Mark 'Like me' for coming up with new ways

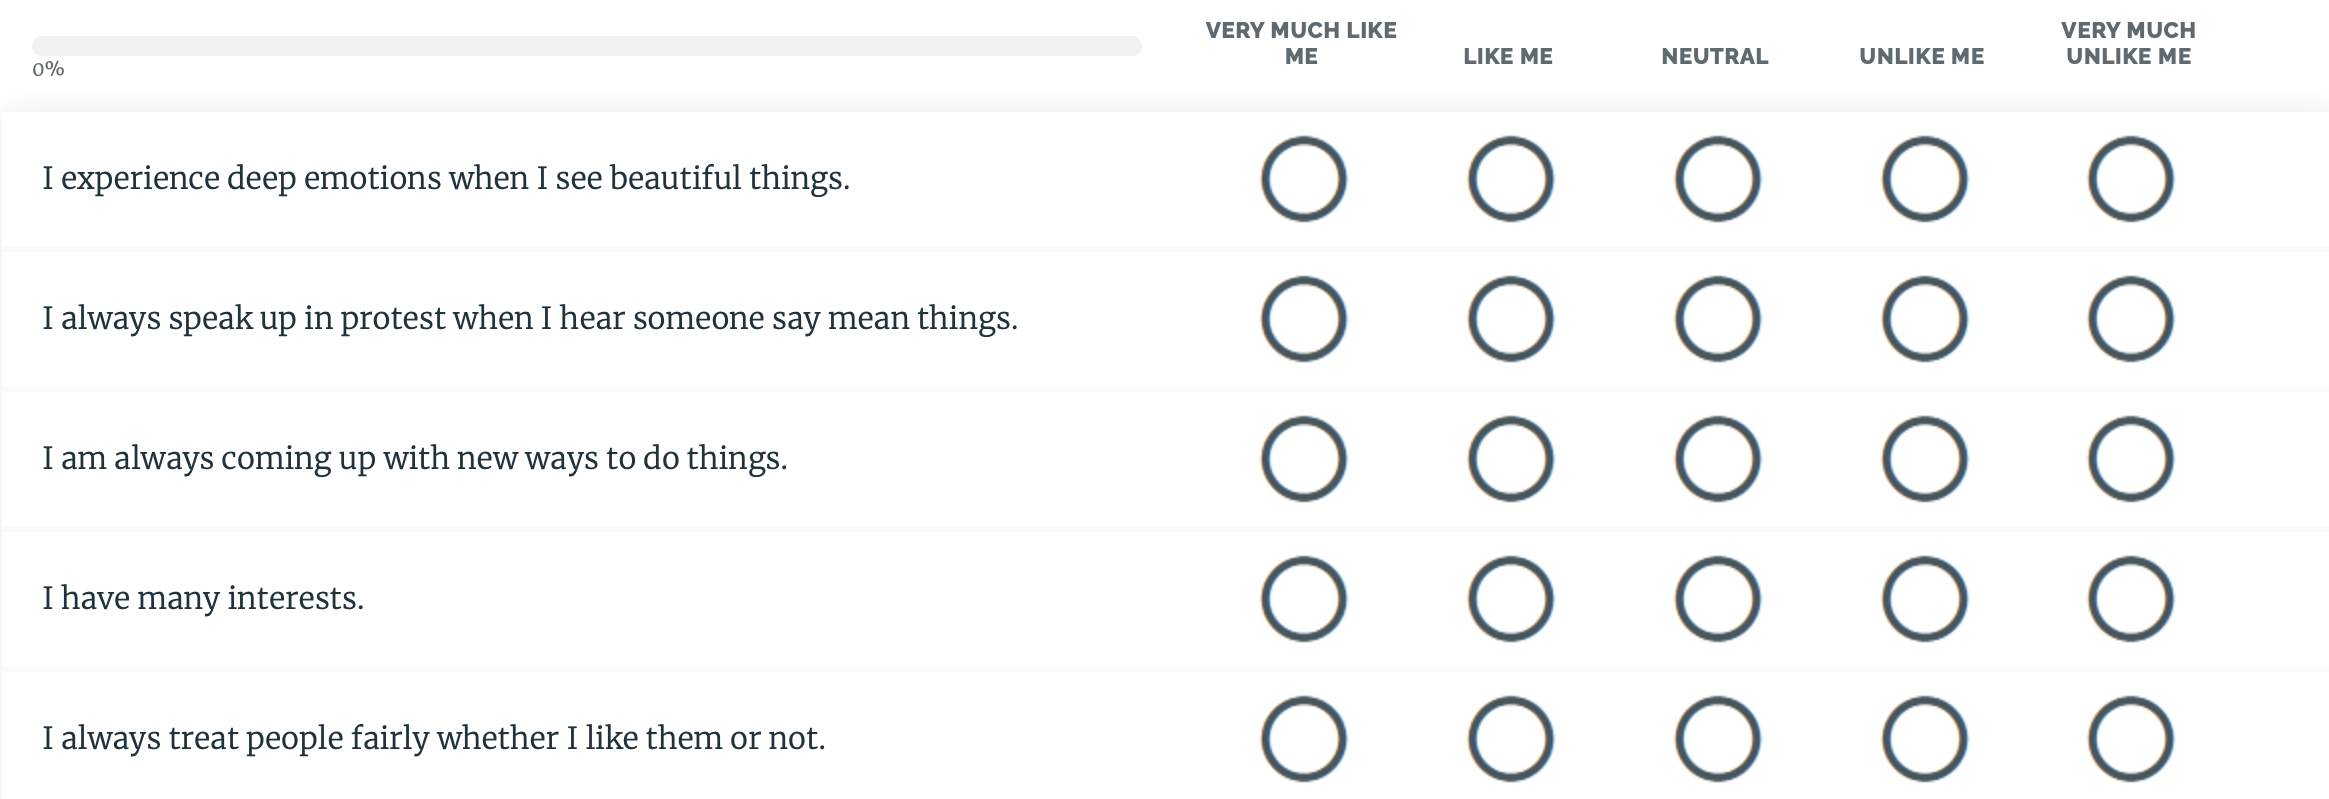[1510, 459]
